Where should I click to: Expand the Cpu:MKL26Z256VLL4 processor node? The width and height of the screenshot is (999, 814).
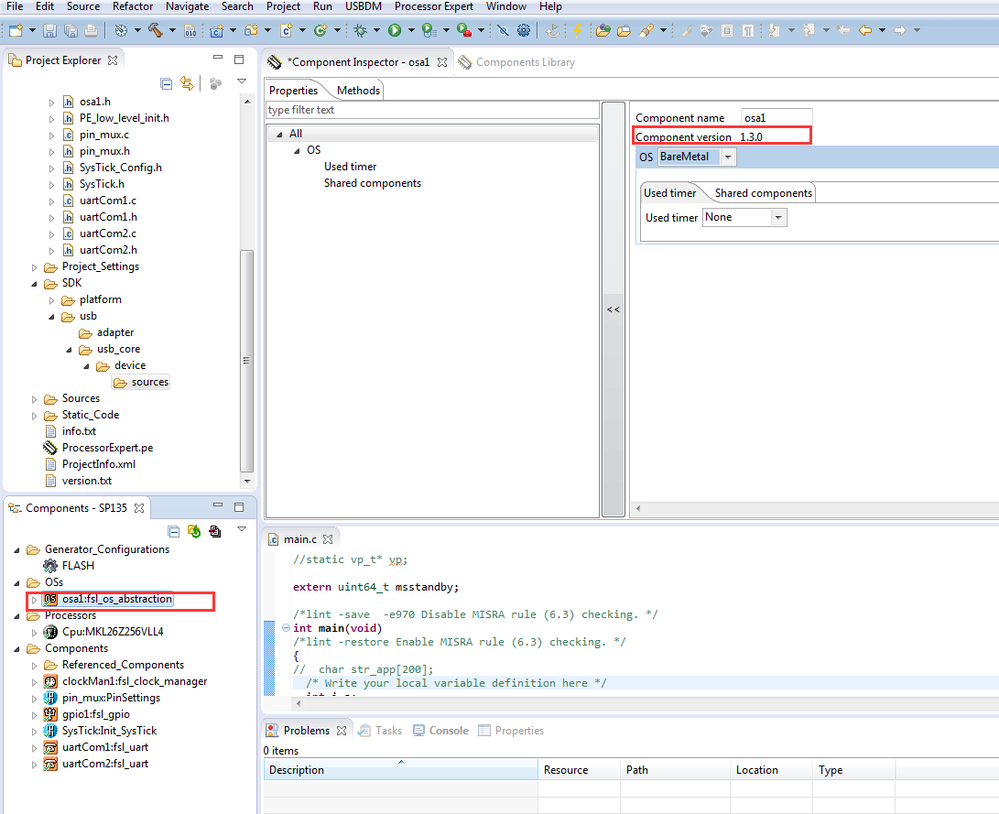click(34, 632)
